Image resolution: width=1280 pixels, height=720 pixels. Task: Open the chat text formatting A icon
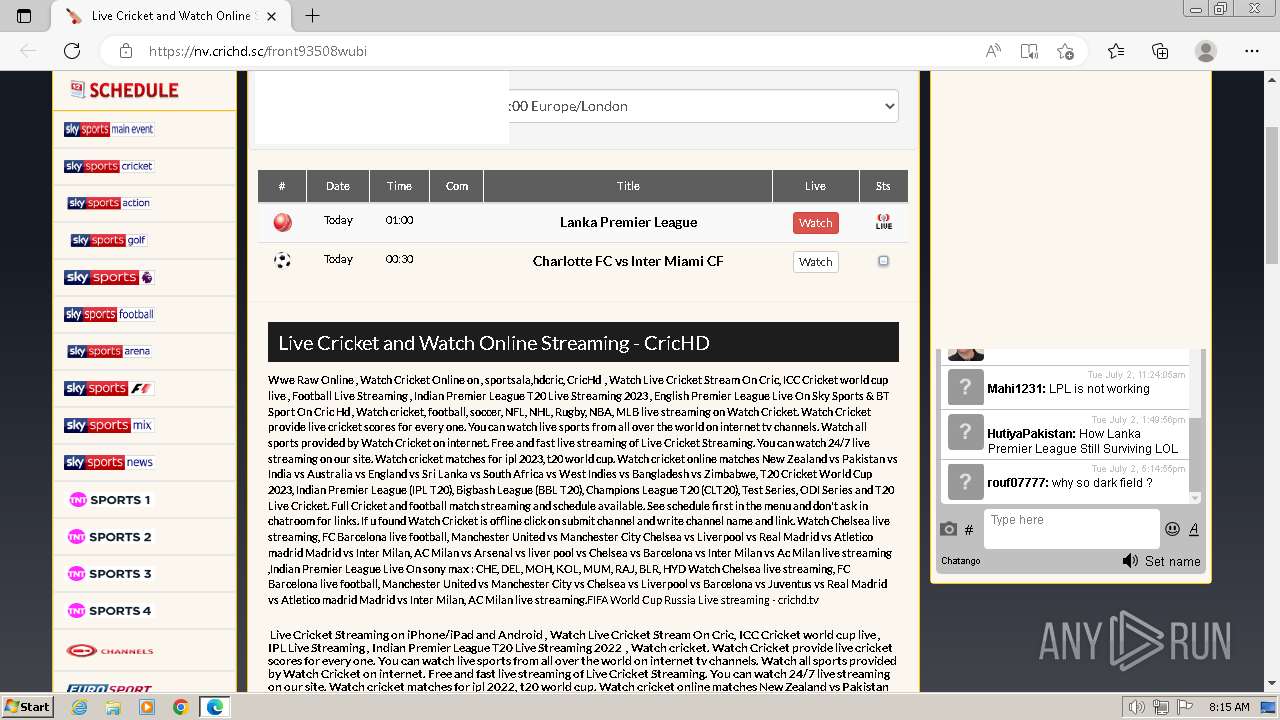point(1193,529)
